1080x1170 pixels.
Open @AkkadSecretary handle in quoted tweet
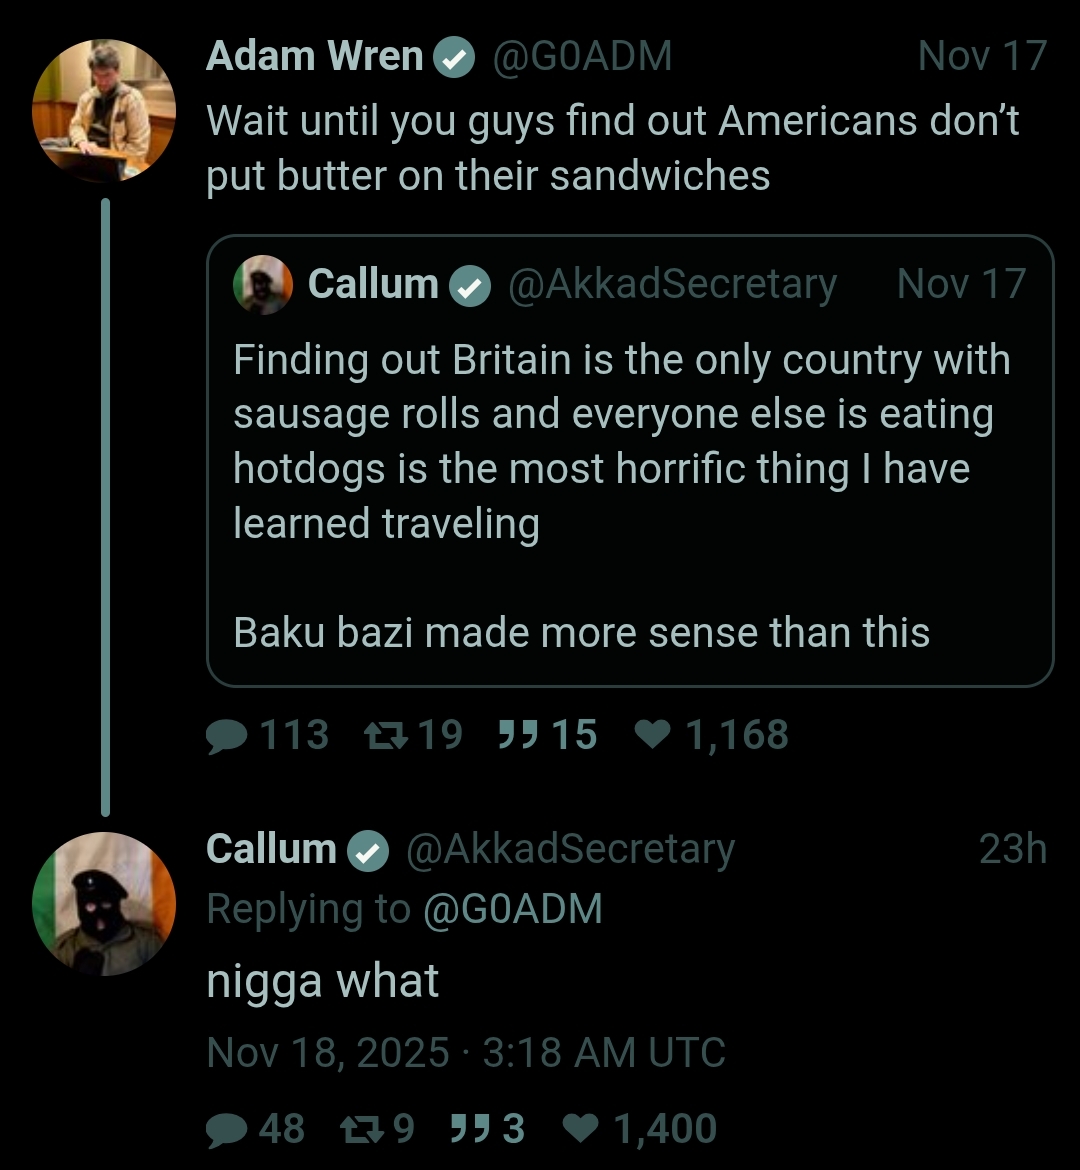pos(672,285)
